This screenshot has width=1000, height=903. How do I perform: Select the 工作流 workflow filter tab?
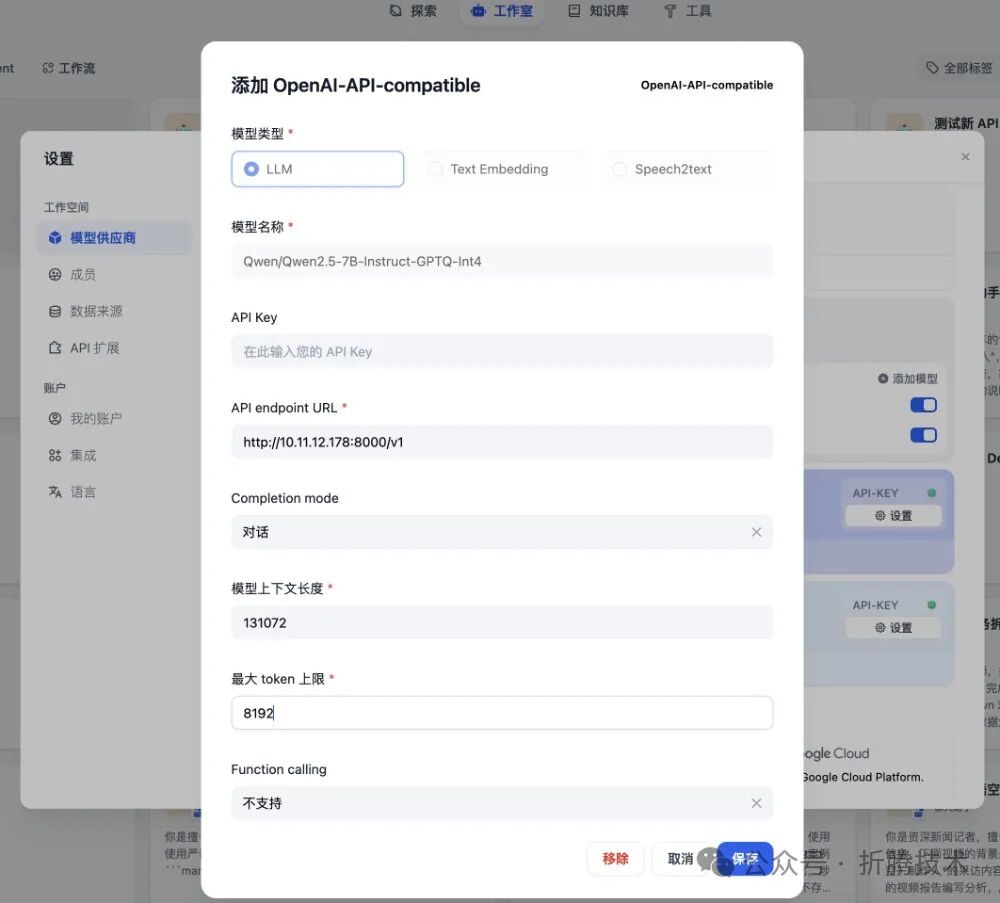[x=69, y=68]
